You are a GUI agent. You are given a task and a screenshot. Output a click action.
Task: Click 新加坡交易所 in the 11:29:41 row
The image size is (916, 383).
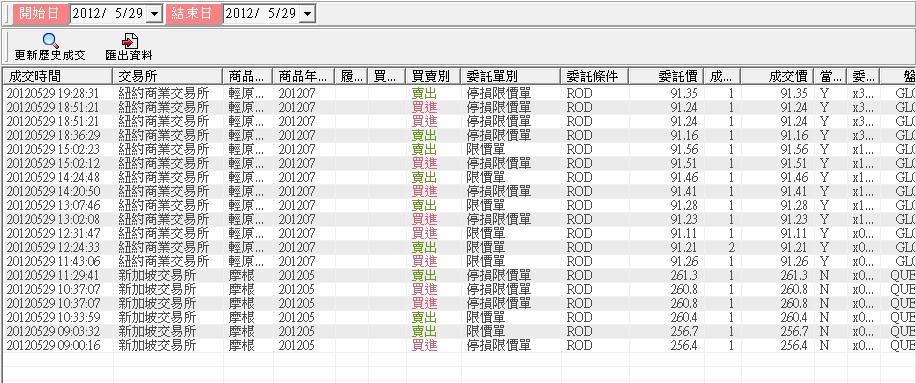157,276
